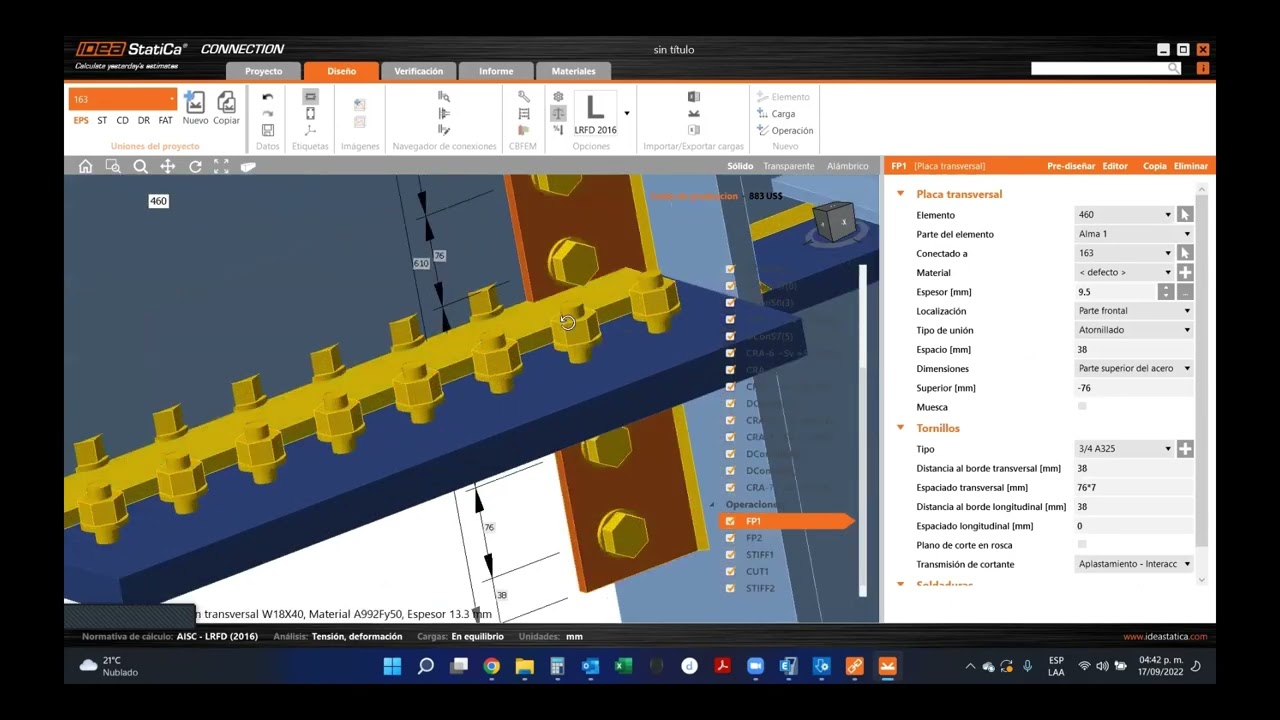Open CBFEM wrench settings icon
The height and width of the screenshot is (720, 1280).
point(523,97)
